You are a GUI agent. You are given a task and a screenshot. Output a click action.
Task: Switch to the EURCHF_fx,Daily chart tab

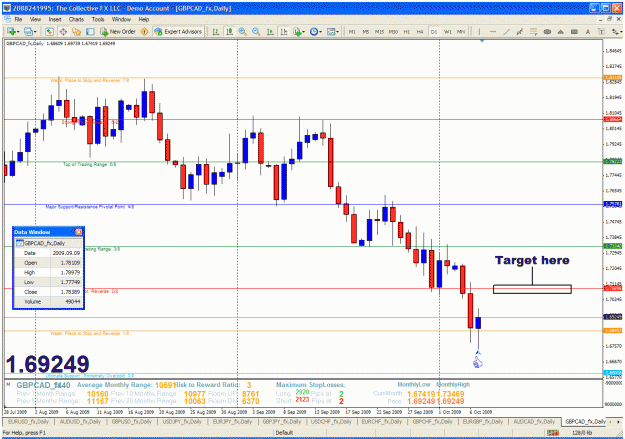click(382, 421)
